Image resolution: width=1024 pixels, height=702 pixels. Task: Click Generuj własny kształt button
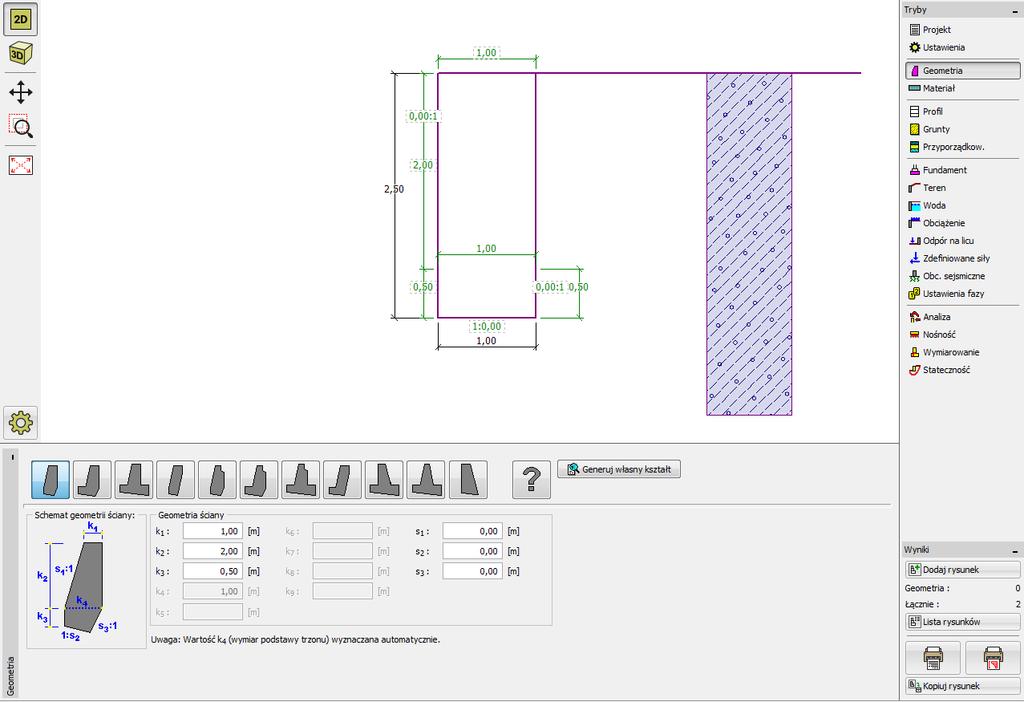tap(619, 469)
